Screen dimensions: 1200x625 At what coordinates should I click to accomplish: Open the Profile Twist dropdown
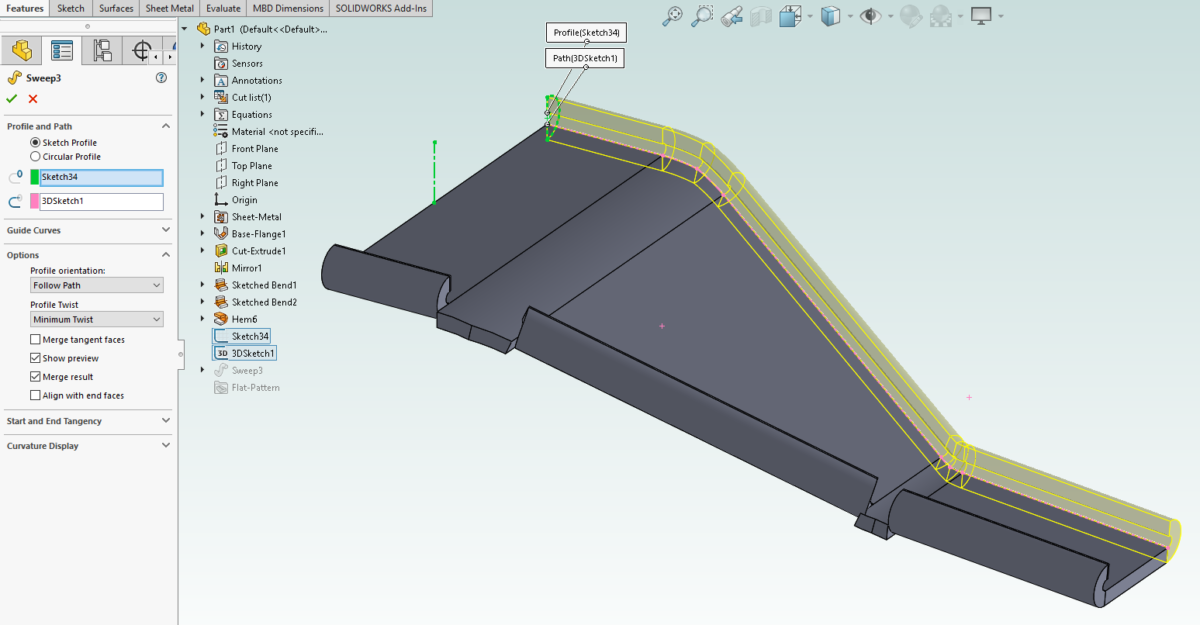[x=96, y=318]
